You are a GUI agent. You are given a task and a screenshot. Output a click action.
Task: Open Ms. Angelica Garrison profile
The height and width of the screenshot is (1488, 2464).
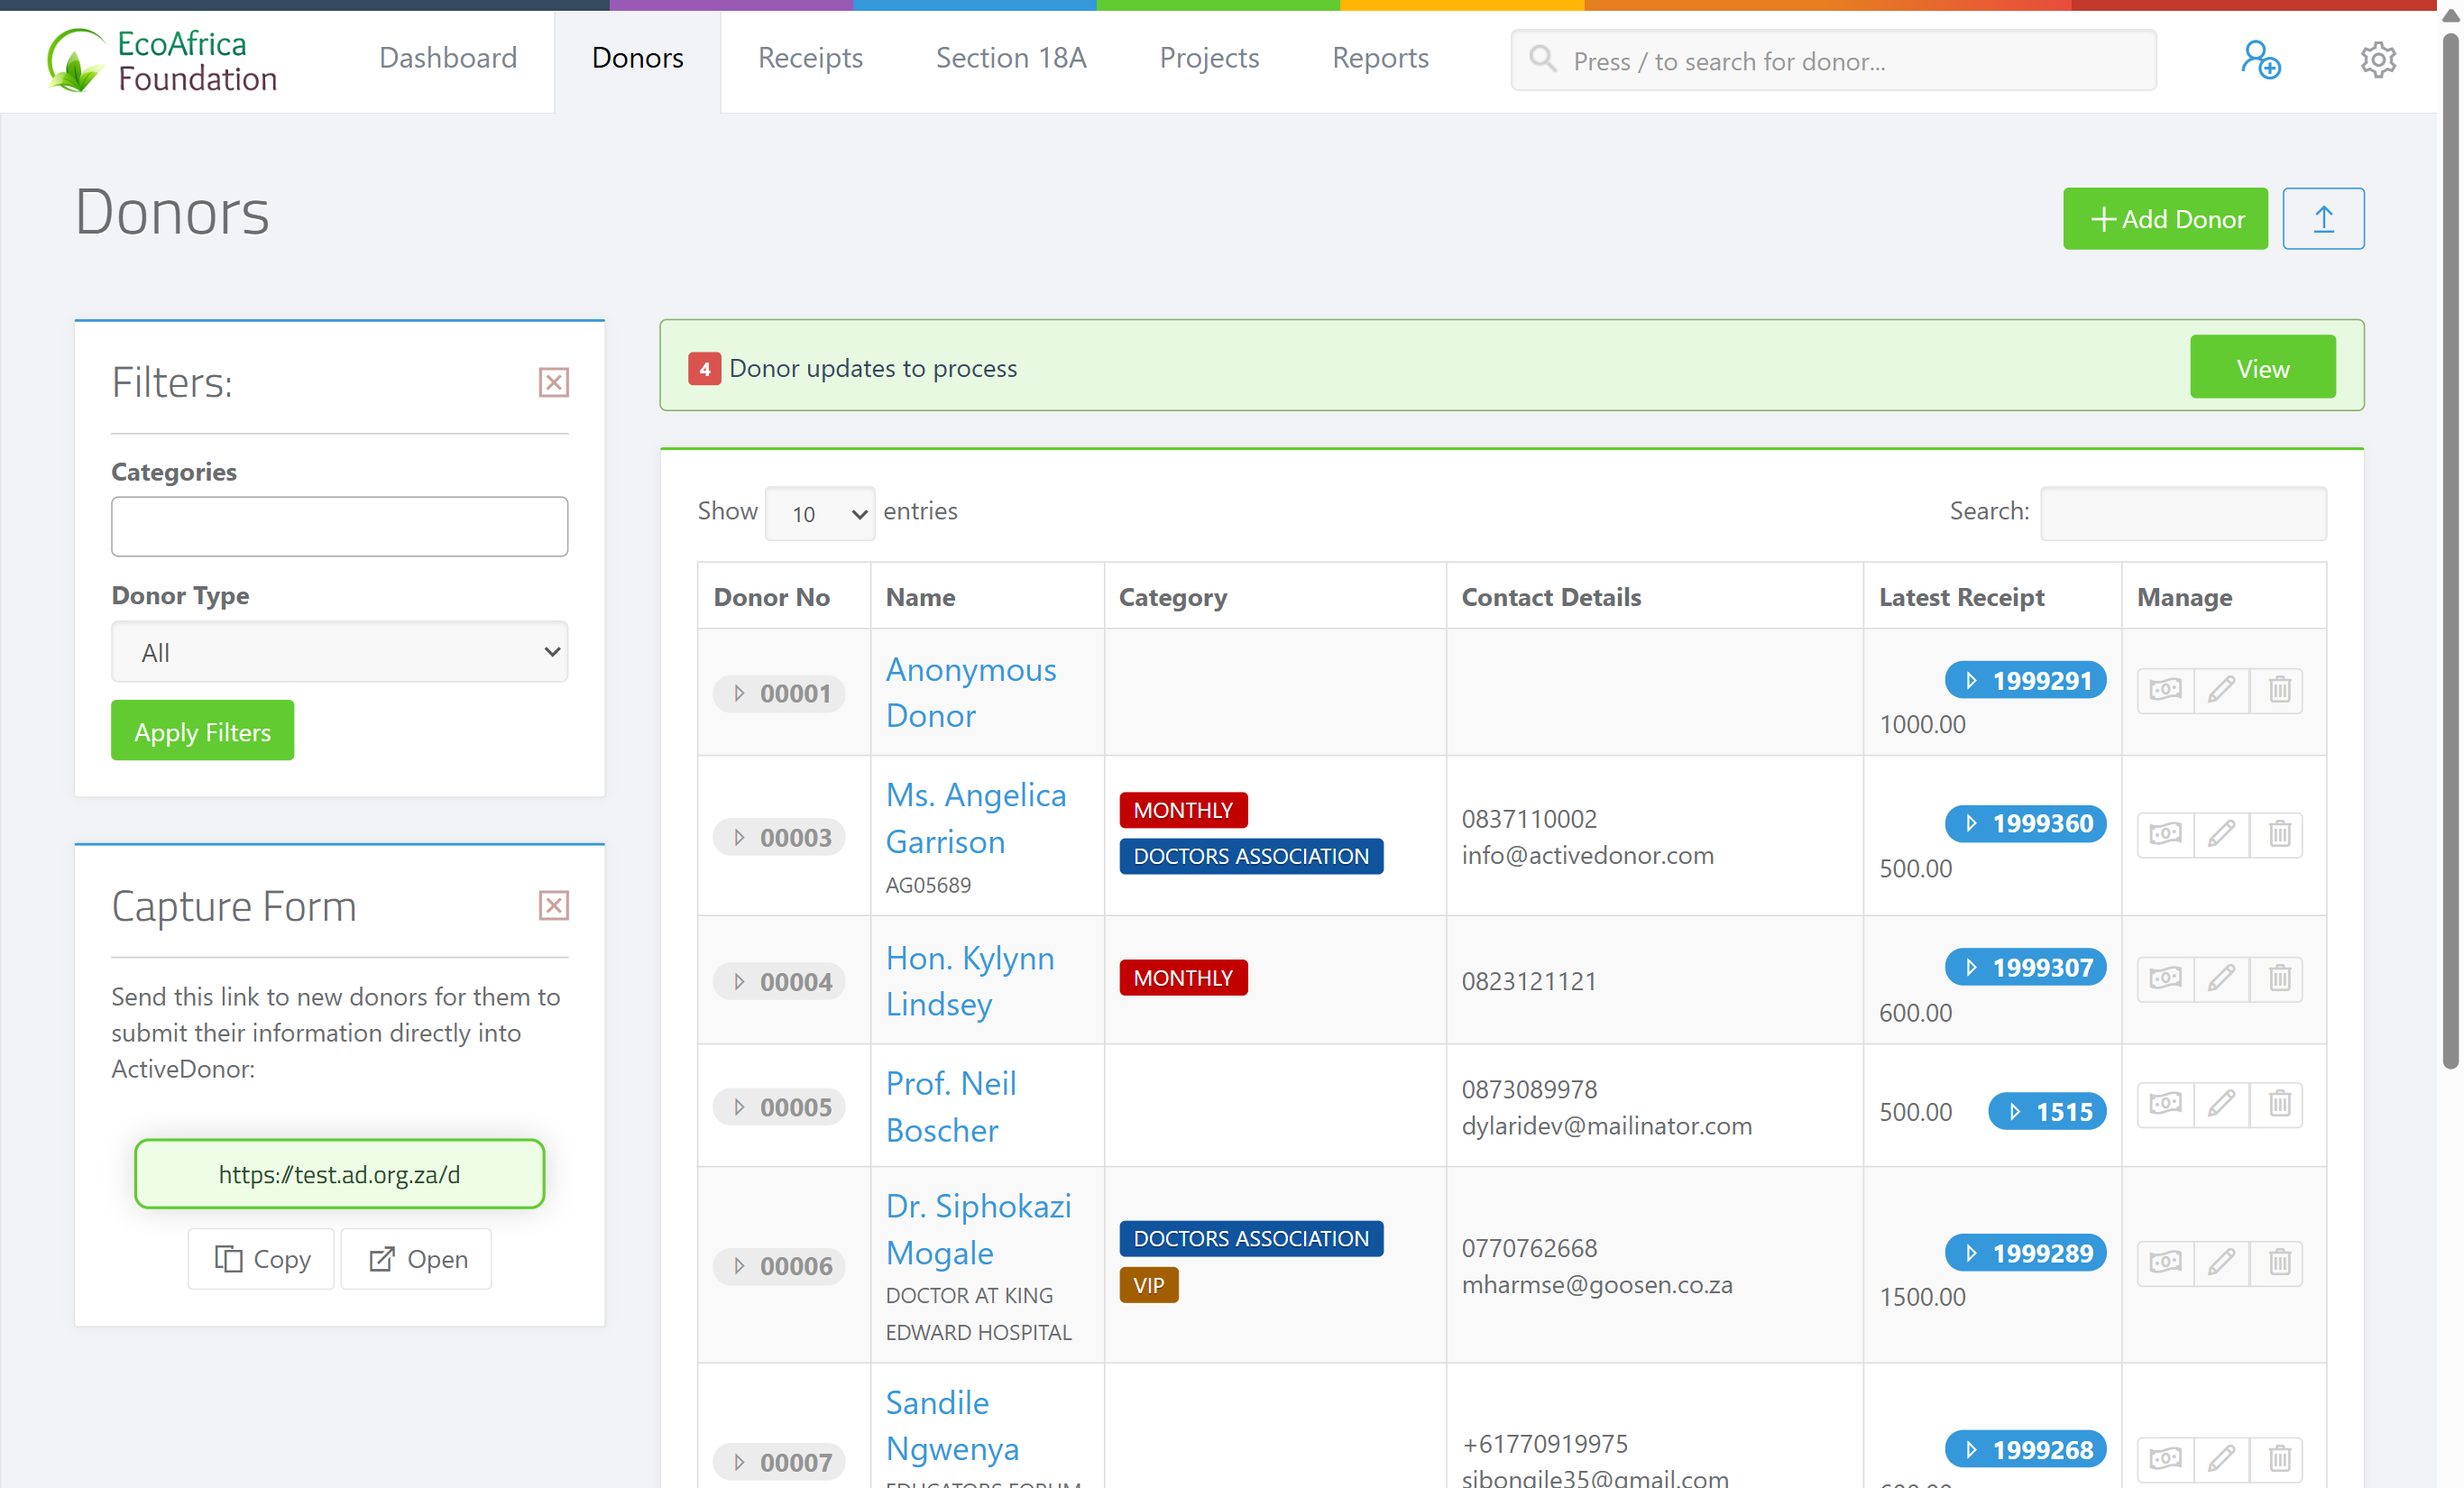coord(976,818)
